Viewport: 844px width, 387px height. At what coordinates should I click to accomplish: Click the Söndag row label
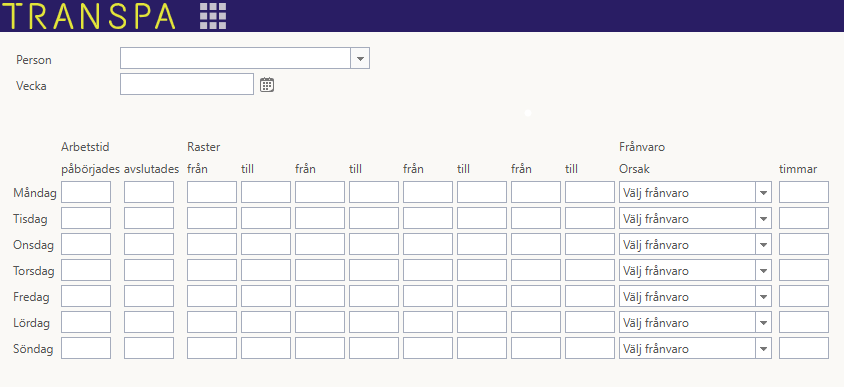pos(33,349)
